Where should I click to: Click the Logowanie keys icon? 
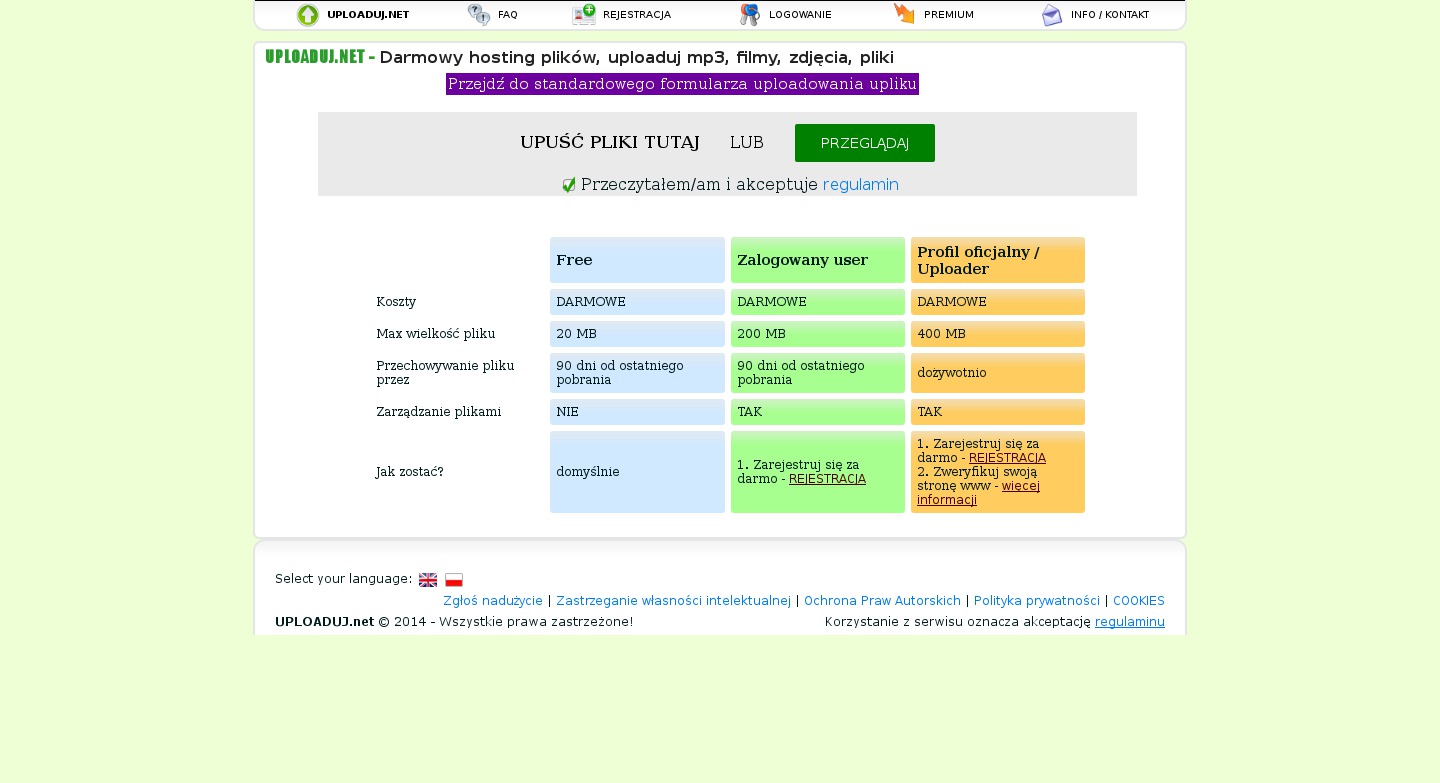click(x=750, y=15)
